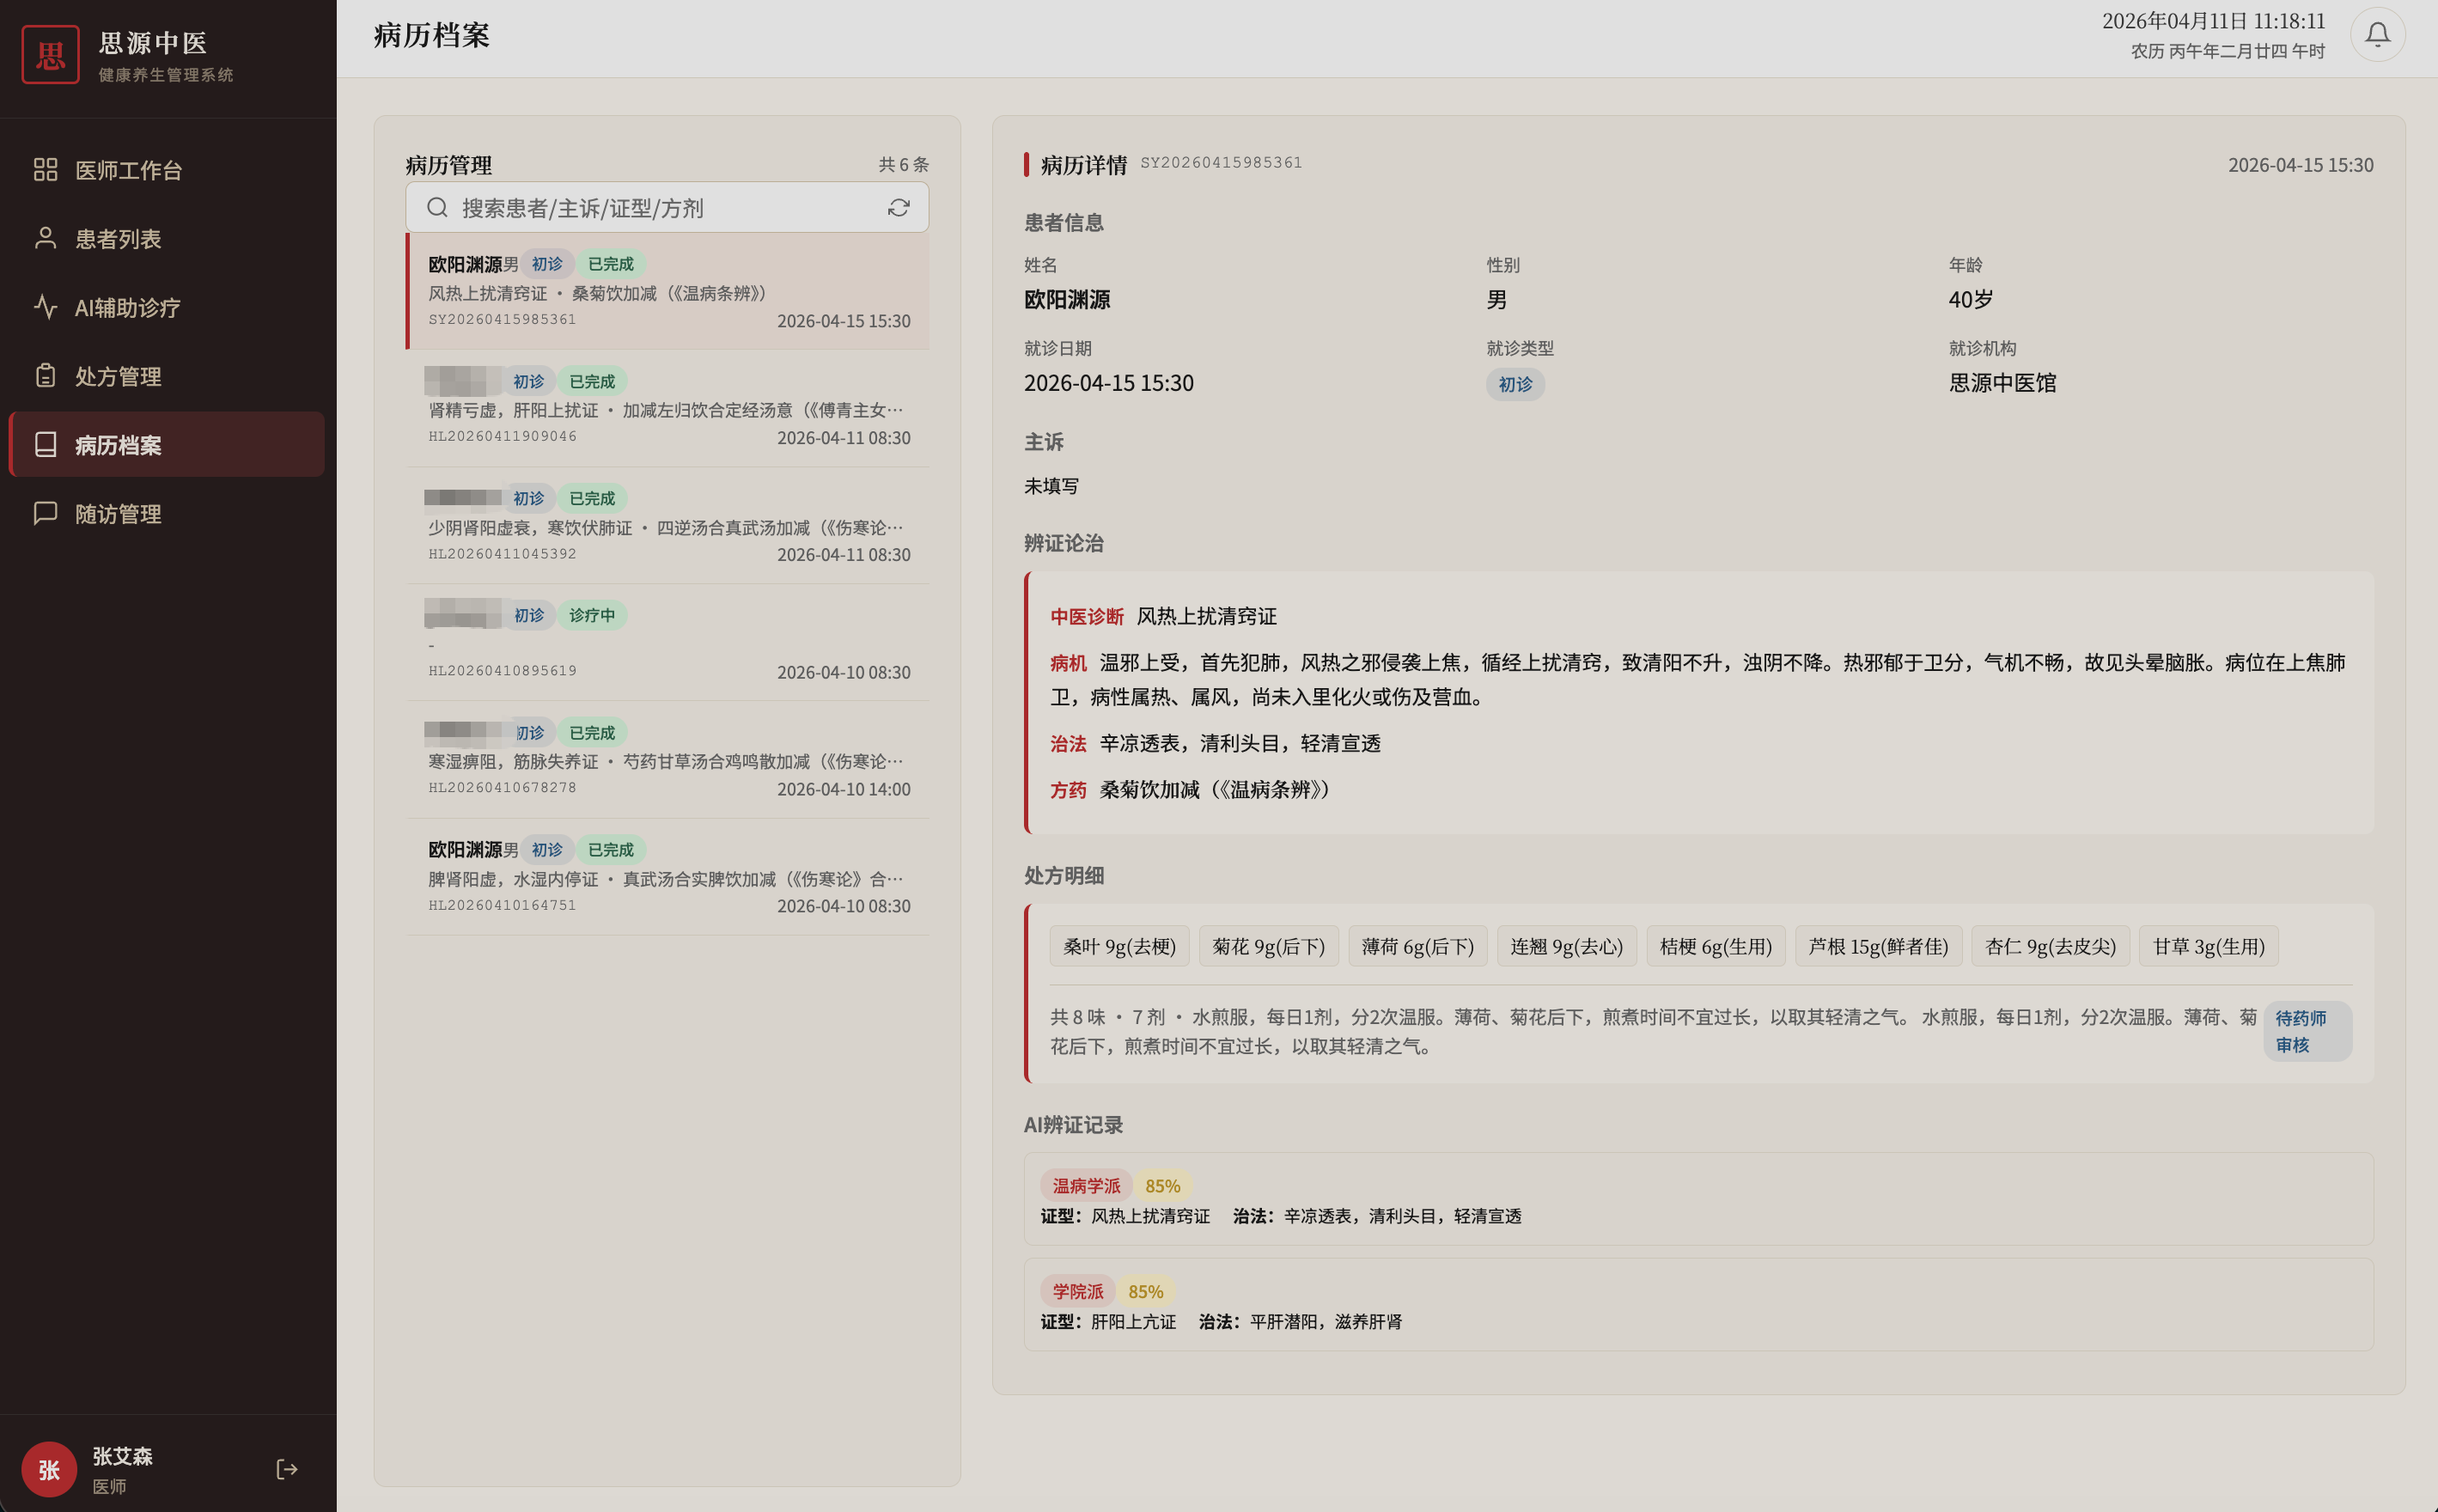2438x1512 pixels.
Task: Click the 学院派 AI record tag
Action: click(x=1077, y=1291)
